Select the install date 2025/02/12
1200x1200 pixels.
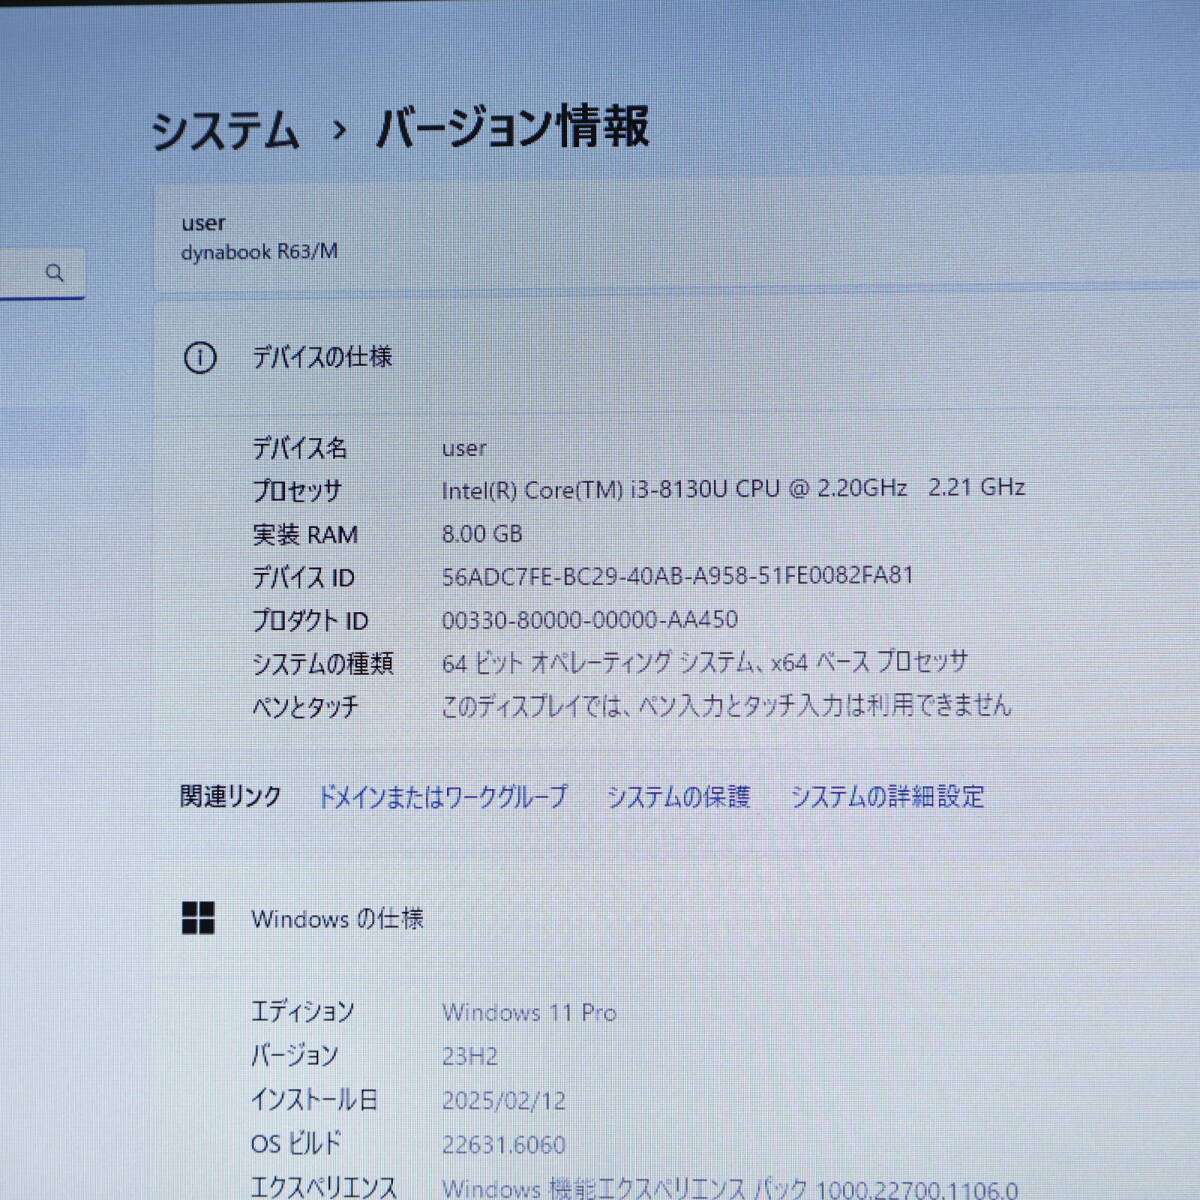coord(504,1100)
